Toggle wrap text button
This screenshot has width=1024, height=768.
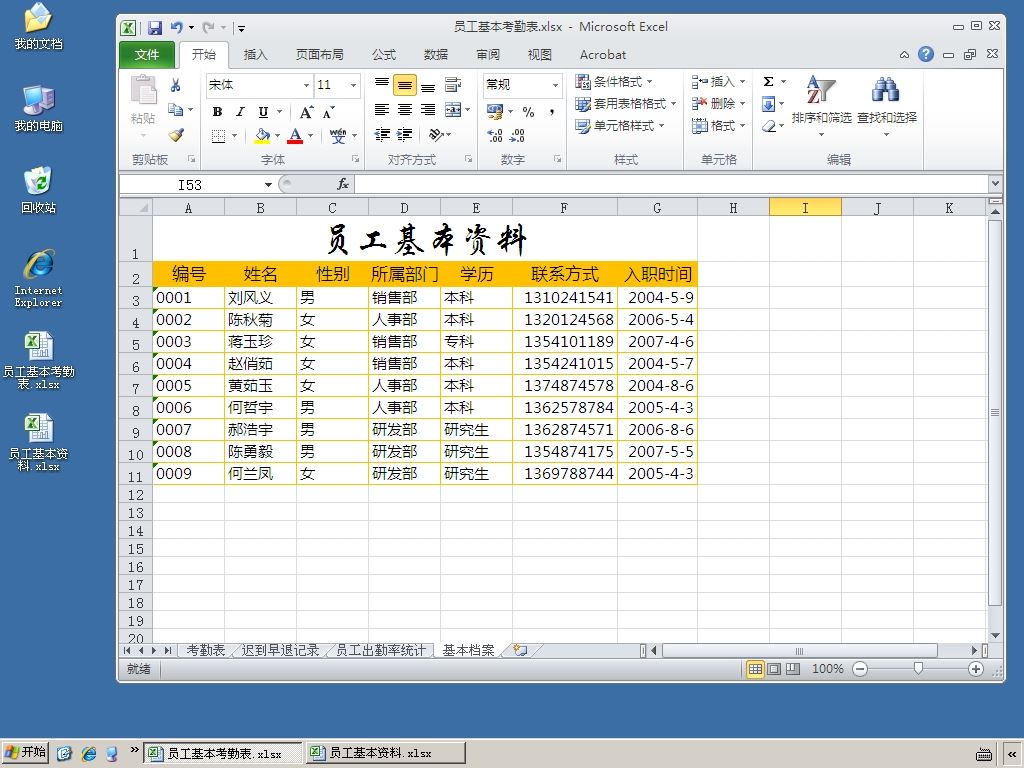(453, 85)
